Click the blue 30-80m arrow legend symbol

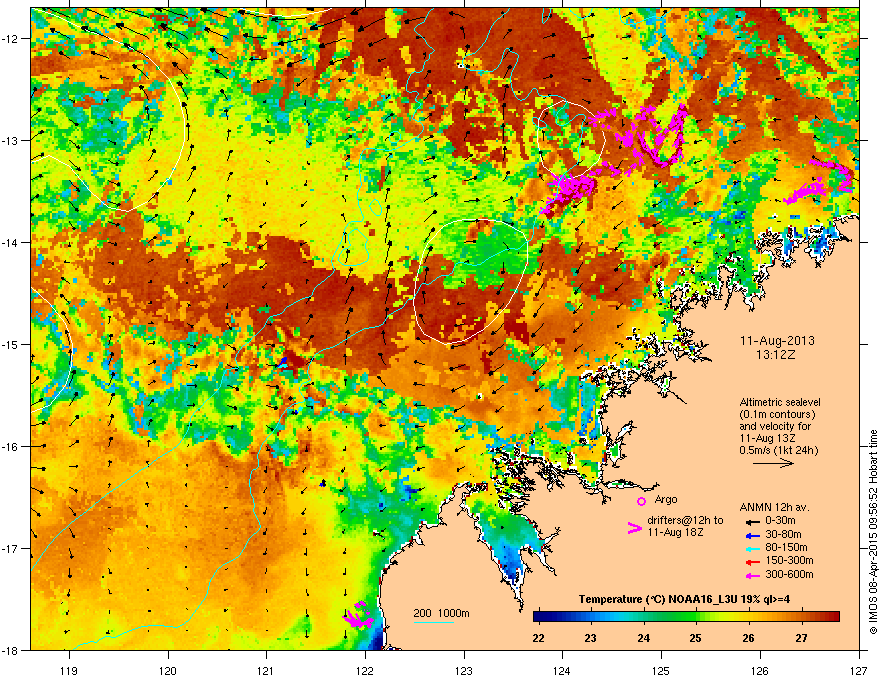click(x=752, y=535)
